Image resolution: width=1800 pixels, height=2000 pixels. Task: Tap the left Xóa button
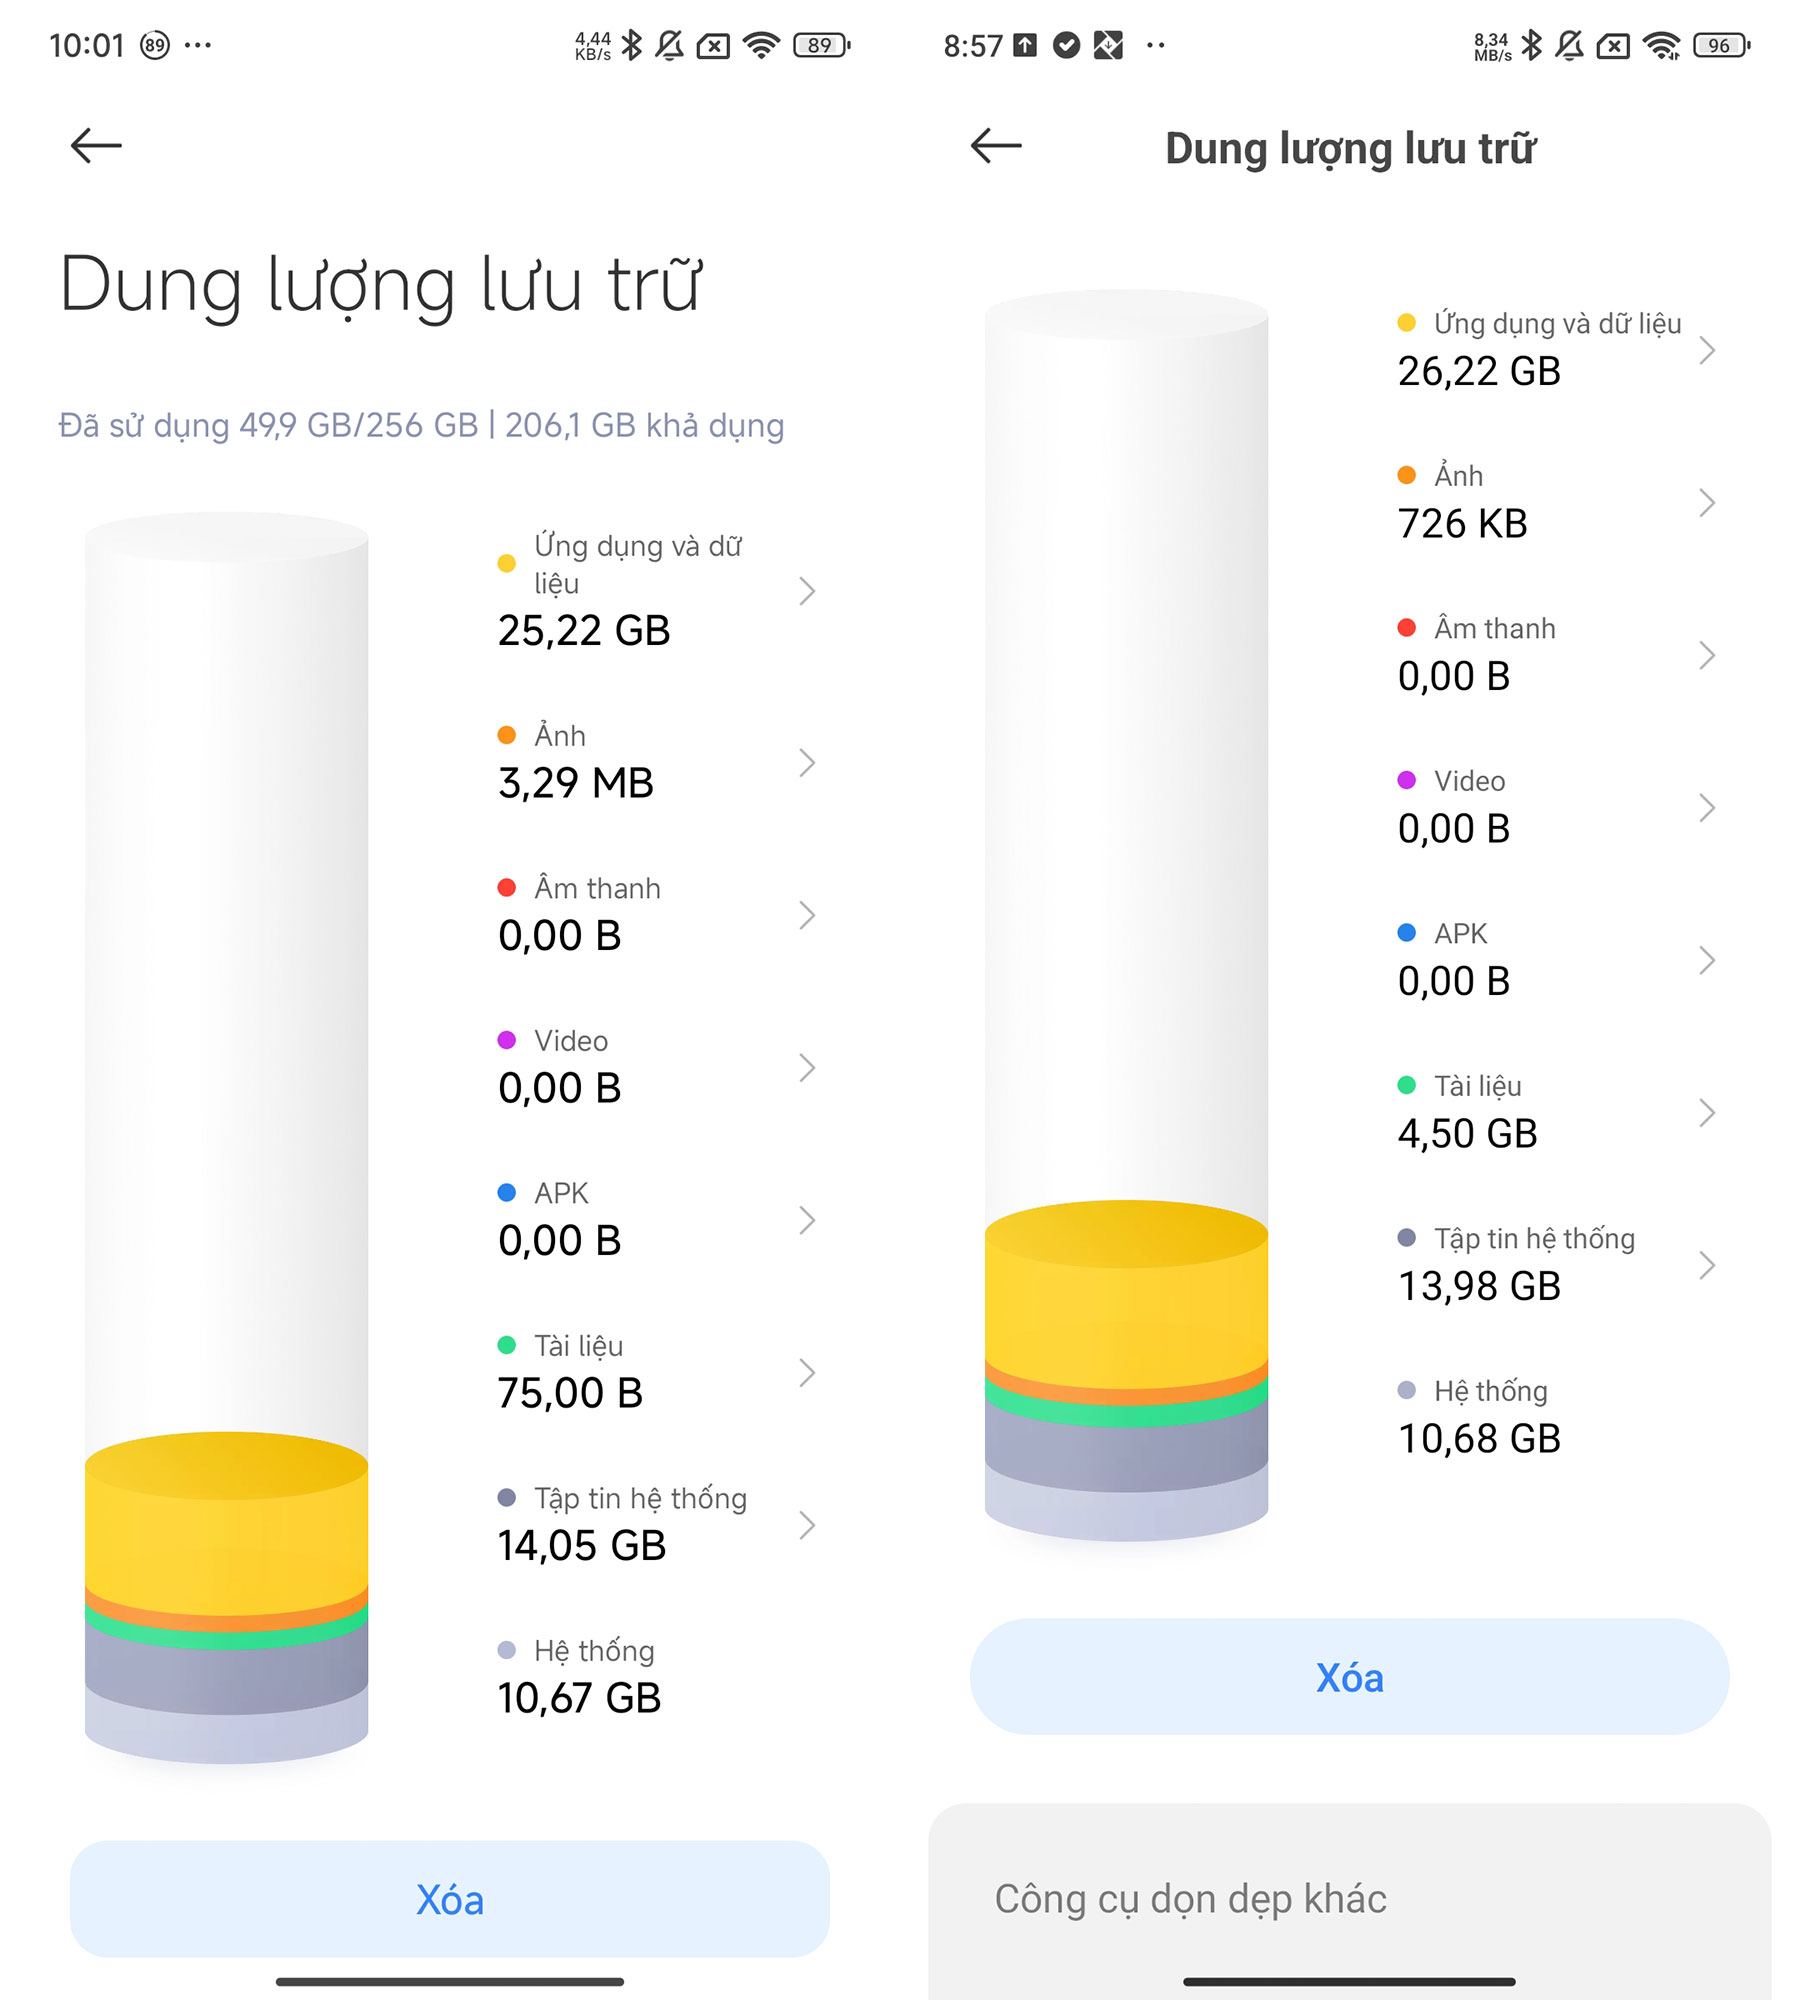(x=450, y=1899)
